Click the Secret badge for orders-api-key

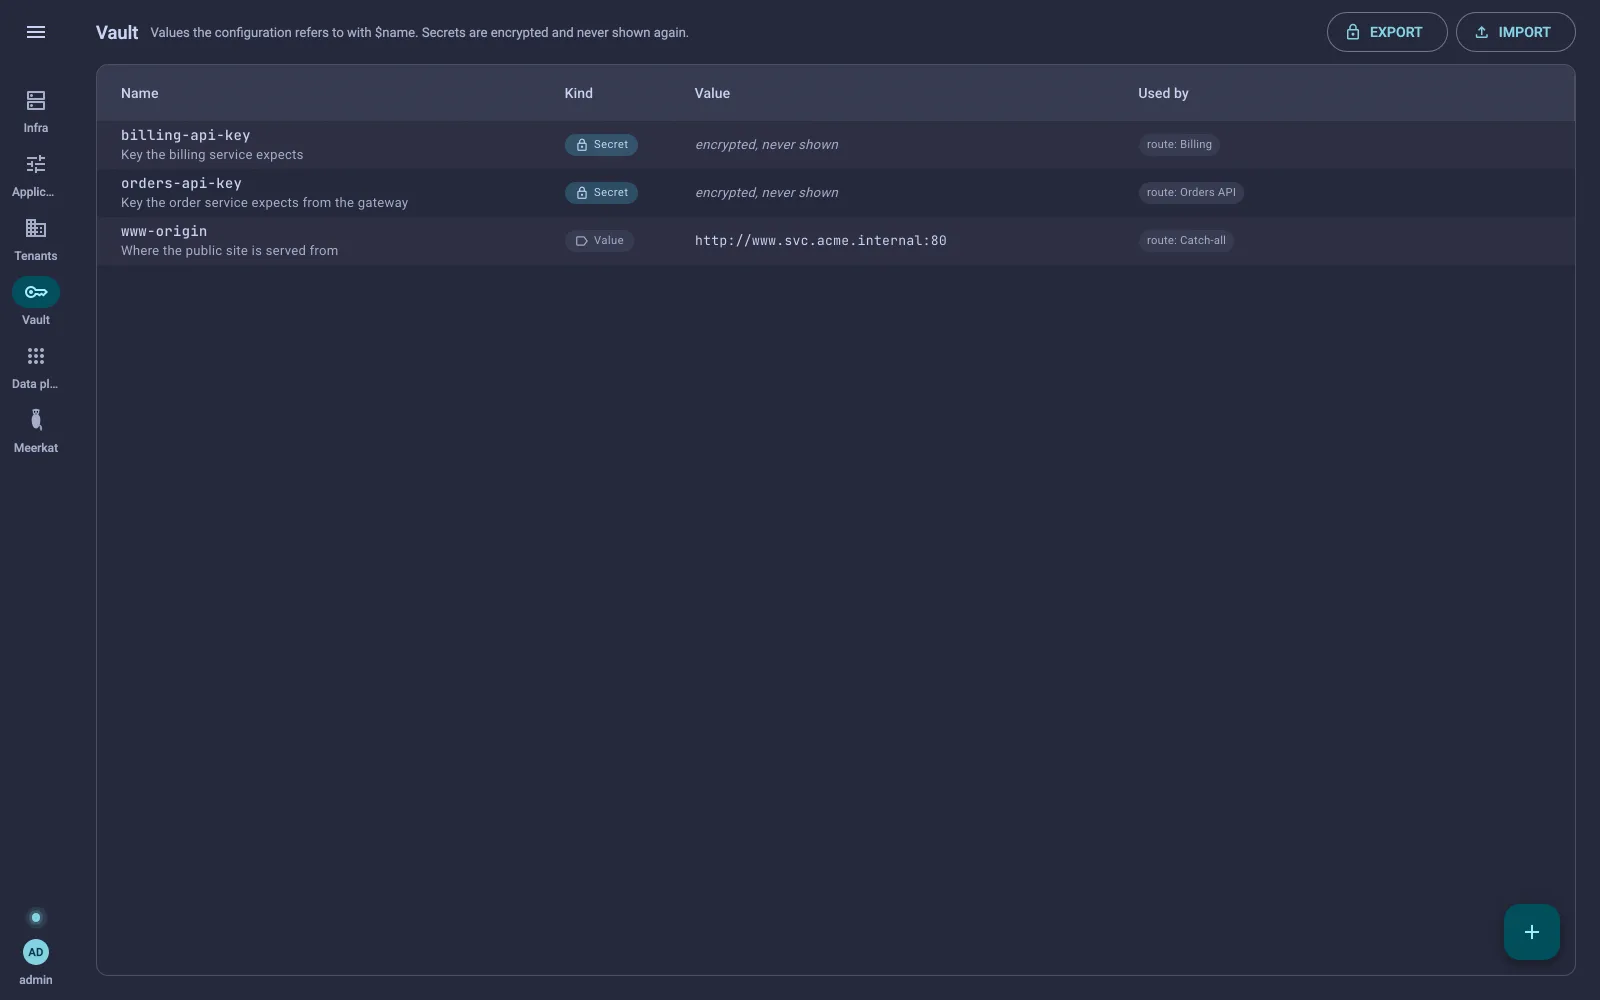[x=601, y=193]
